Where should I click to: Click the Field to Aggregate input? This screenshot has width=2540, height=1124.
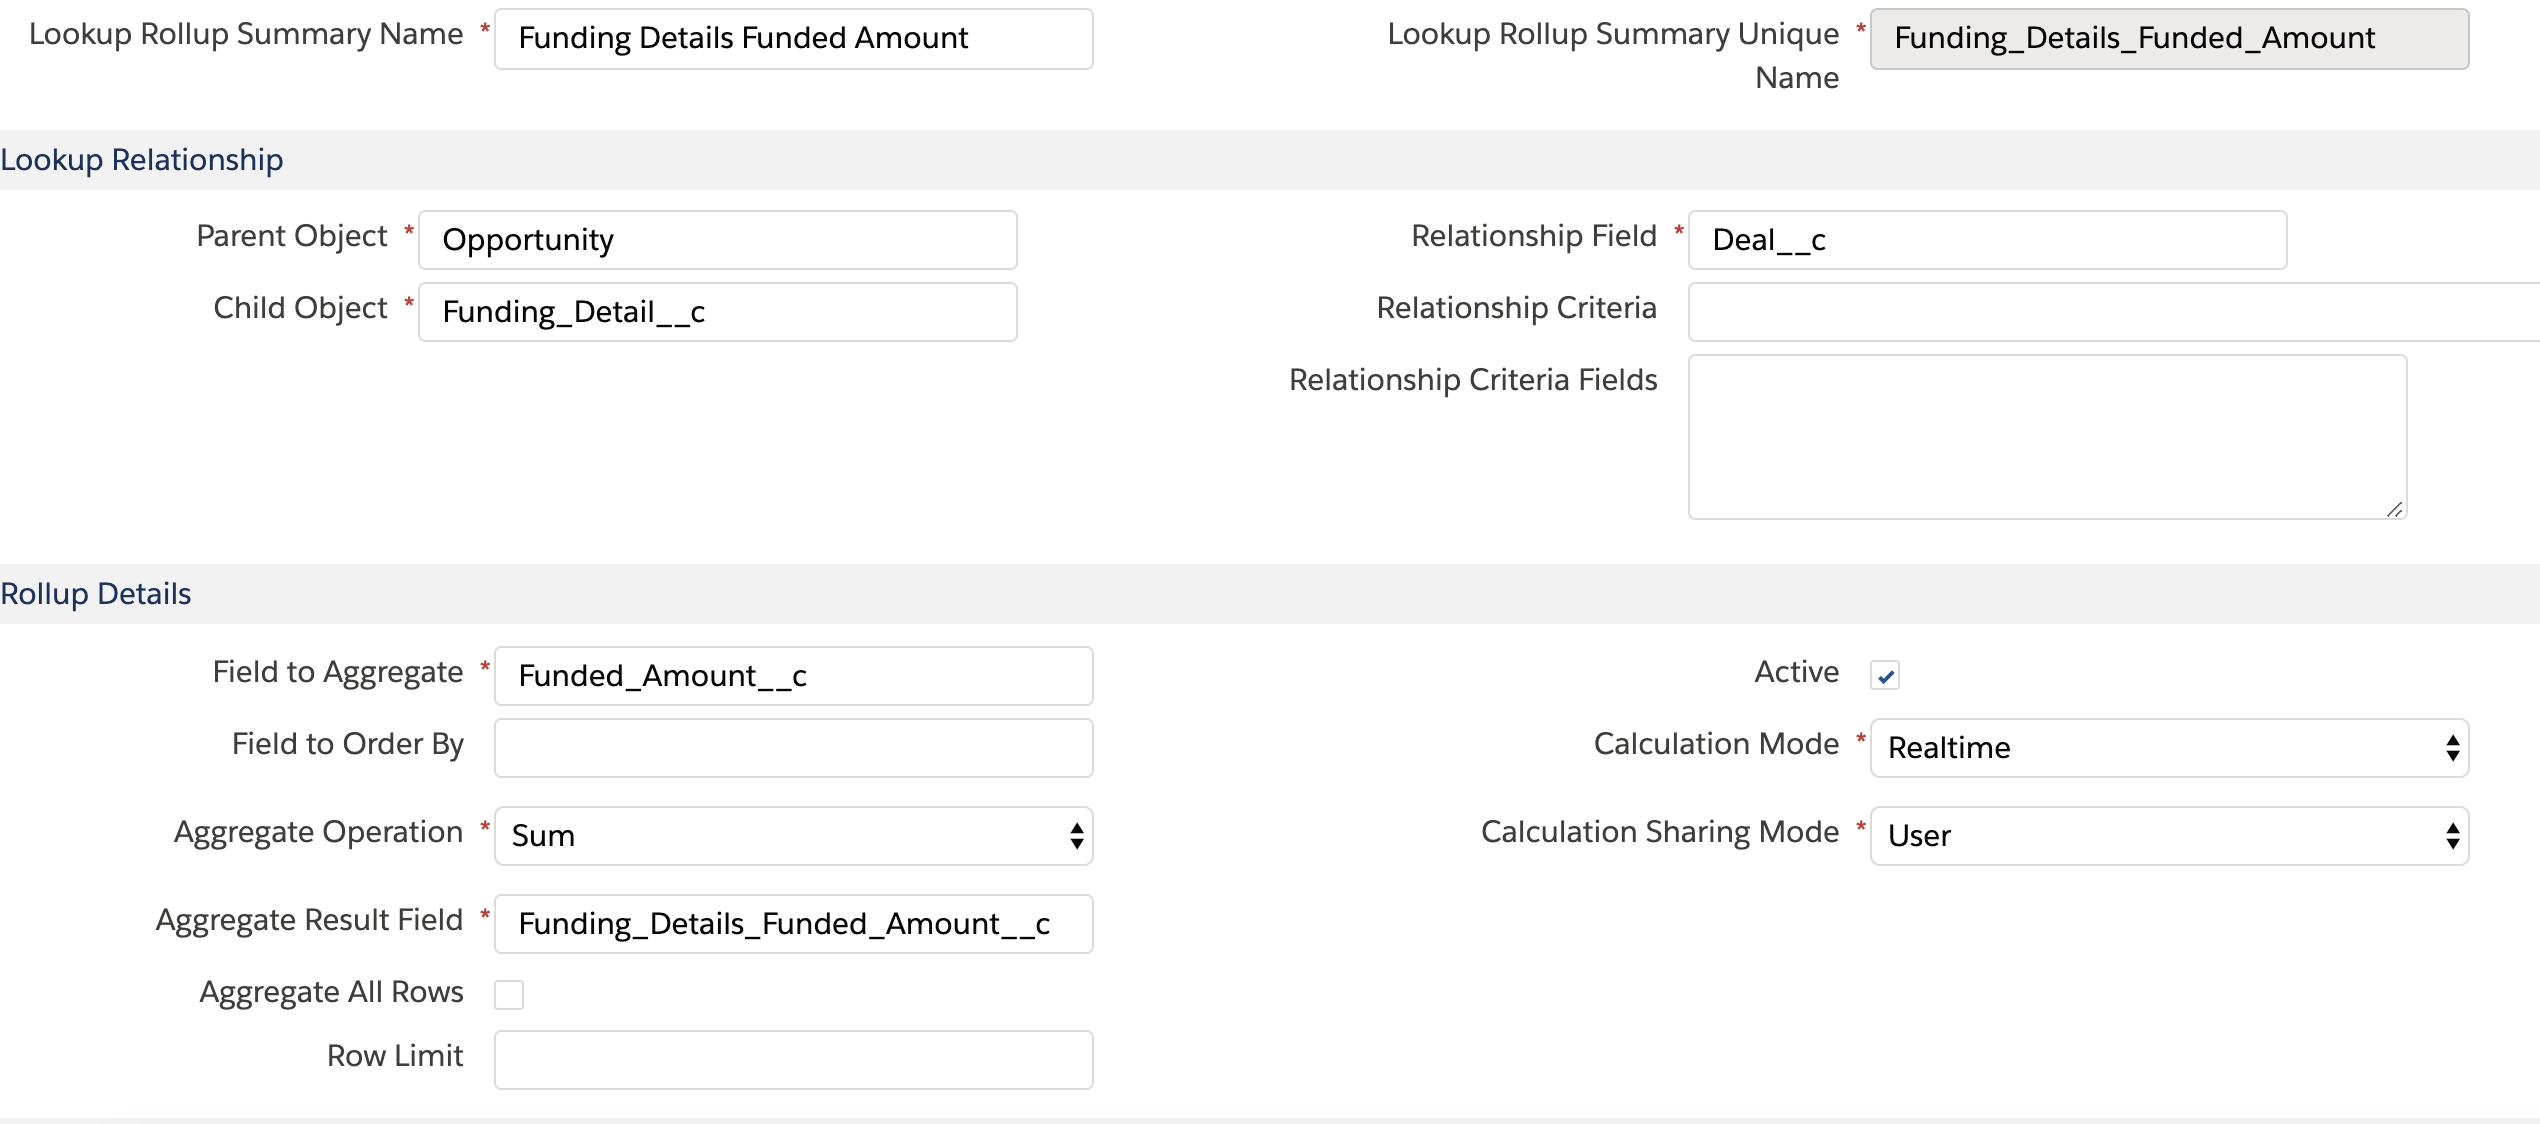792,675
